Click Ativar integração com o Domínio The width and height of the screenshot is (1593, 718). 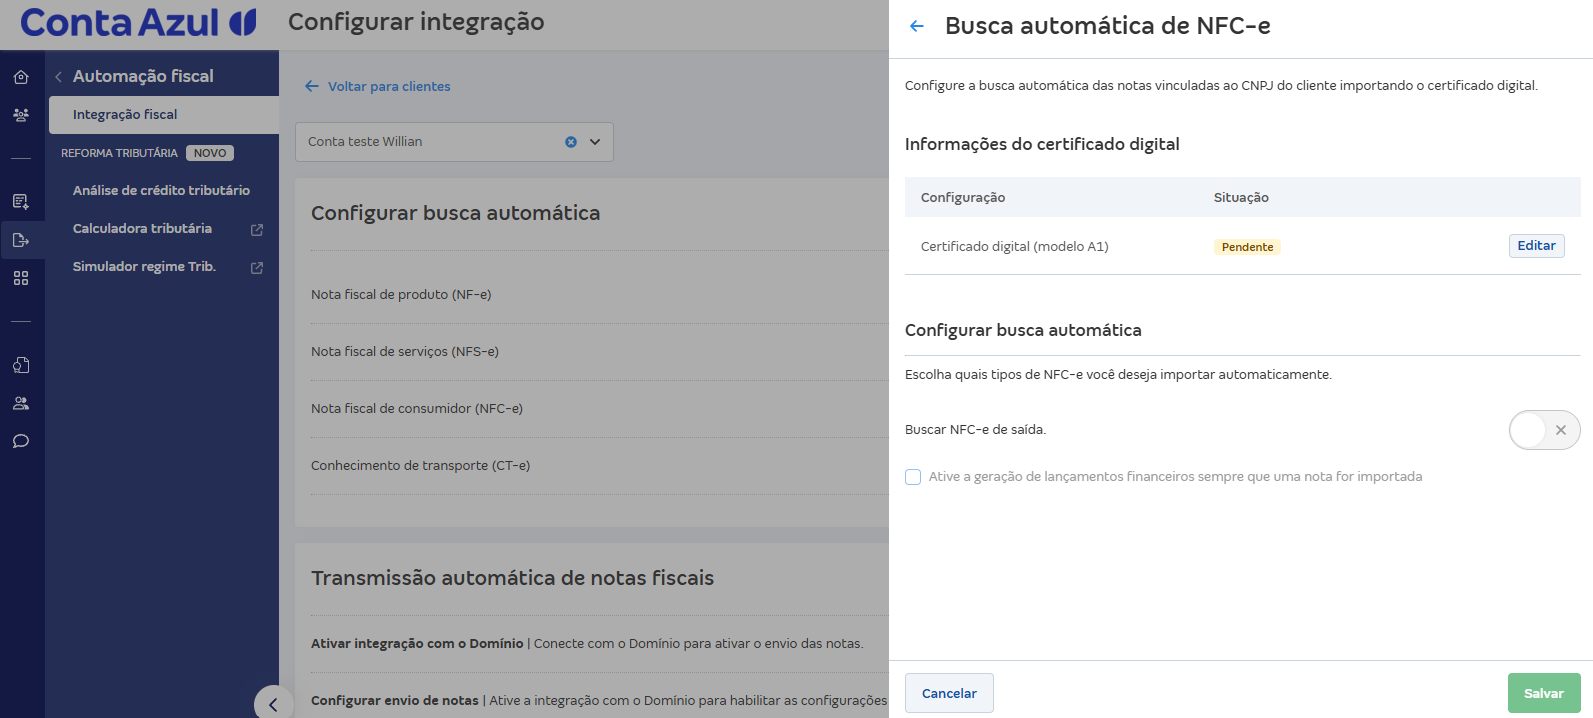click(x=417, y=643)
